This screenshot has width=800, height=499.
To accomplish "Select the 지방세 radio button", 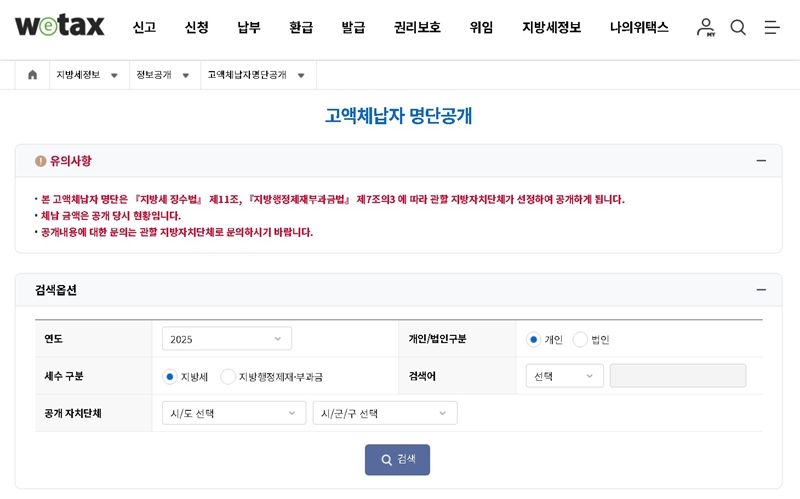I will (x=169, y=376).
